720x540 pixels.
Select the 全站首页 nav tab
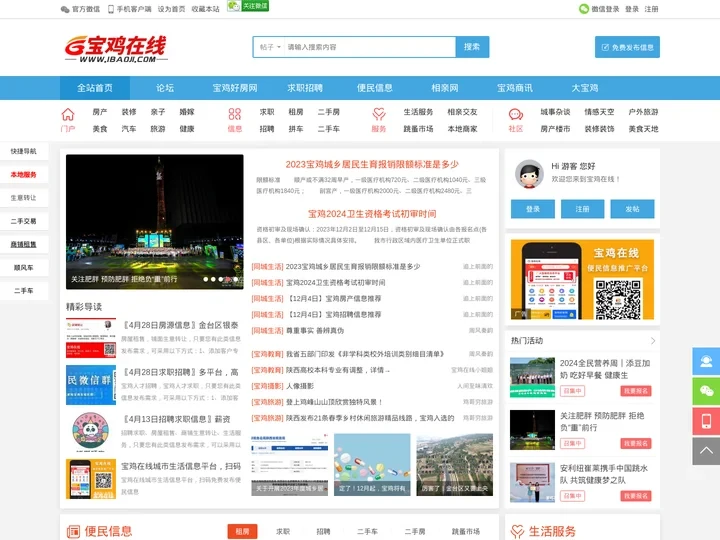click(95, 88)
